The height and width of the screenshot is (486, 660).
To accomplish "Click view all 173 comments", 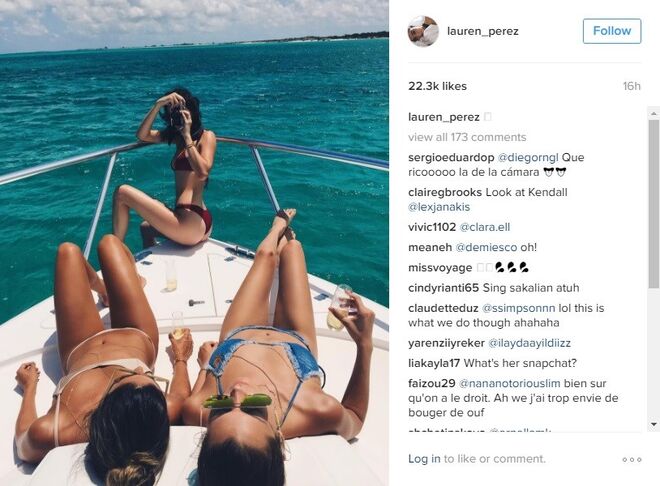I will pos(467,137).
